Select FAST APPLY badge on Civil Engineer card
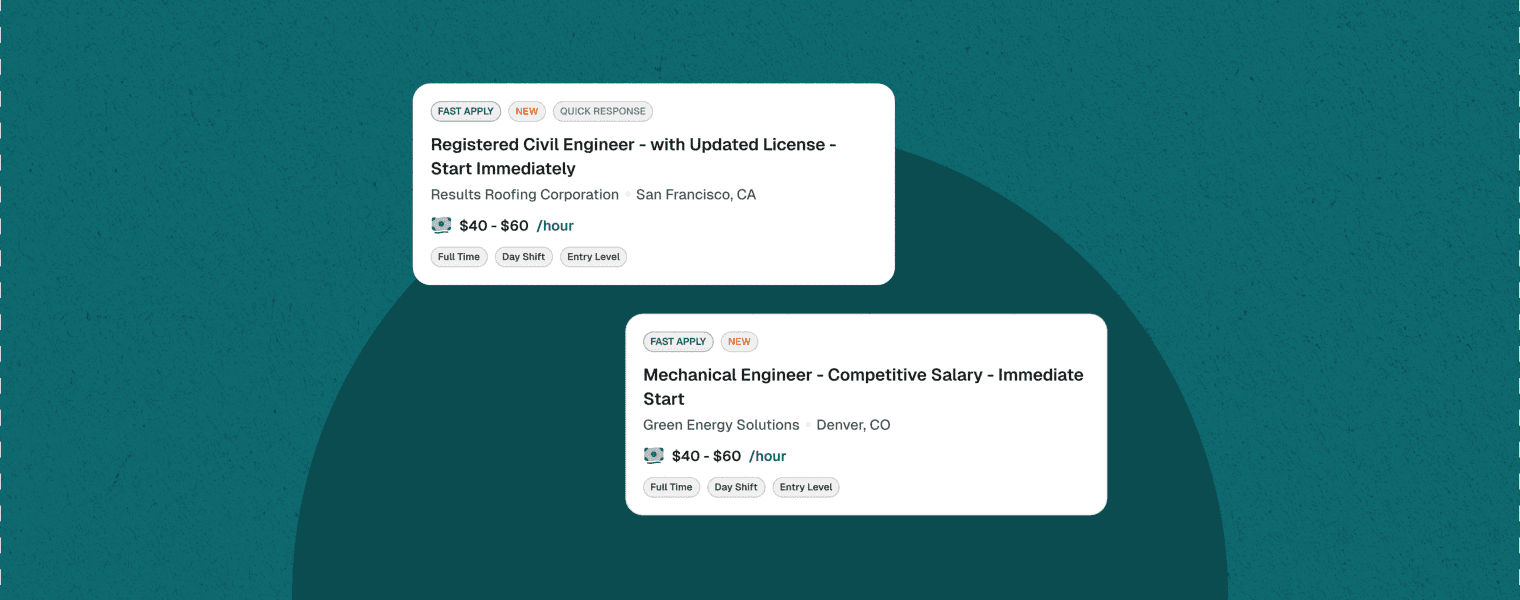The width and height of the screenshot is (1520, 600). click(x=466, y=112)
